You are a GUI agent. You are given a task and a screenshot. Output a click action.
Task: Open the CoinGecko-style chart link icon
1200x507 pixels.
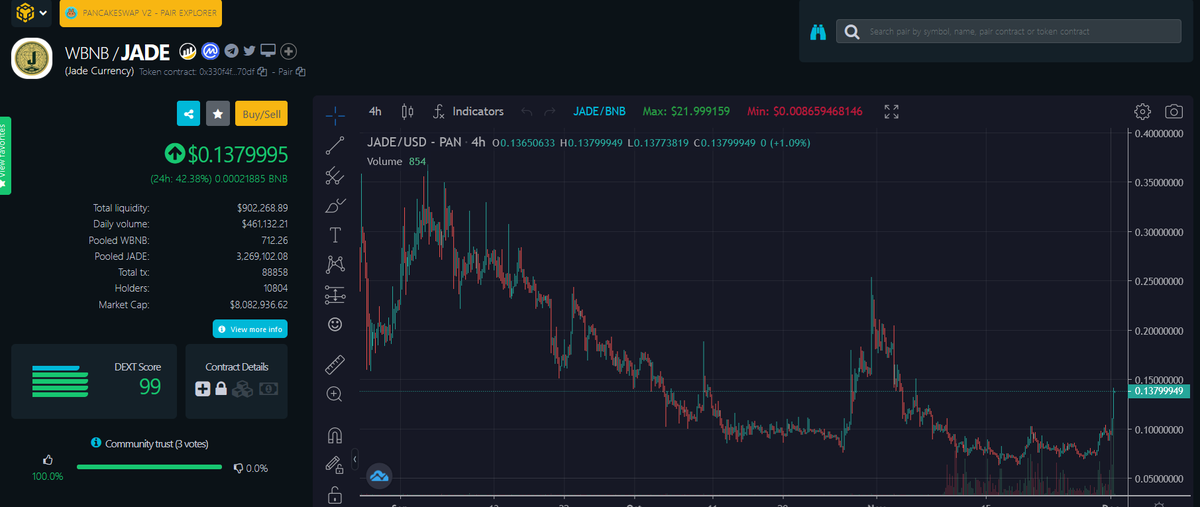[187, 50]
